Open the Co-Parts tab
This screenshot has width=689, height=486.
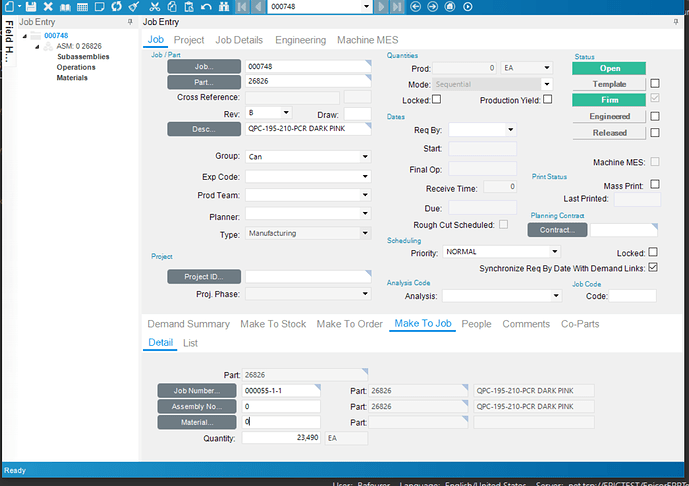[580, 324]
